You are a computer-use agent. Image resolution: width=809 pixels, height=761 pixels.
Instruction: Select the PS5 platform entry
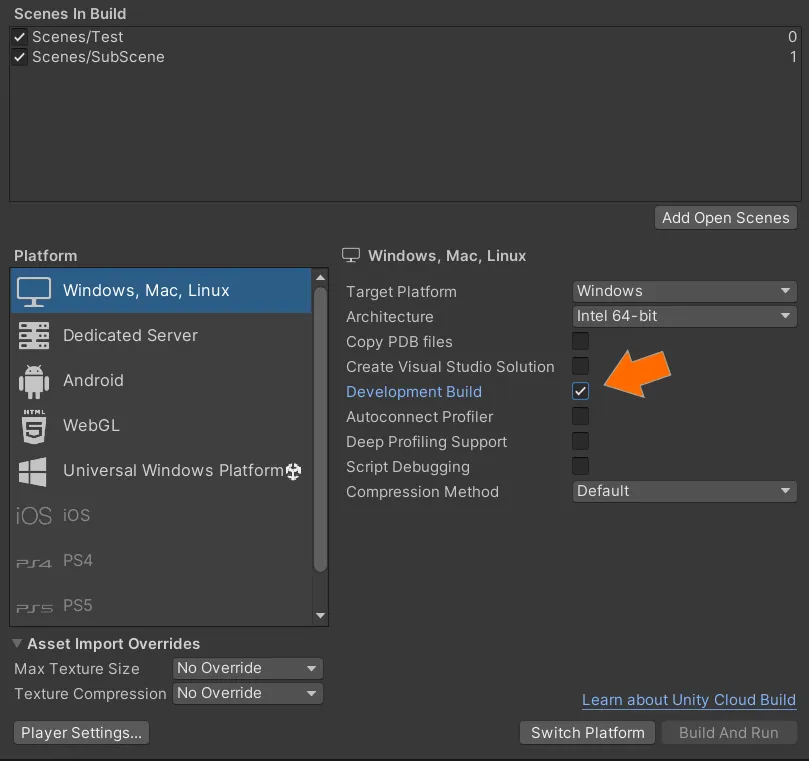(161, 605)
